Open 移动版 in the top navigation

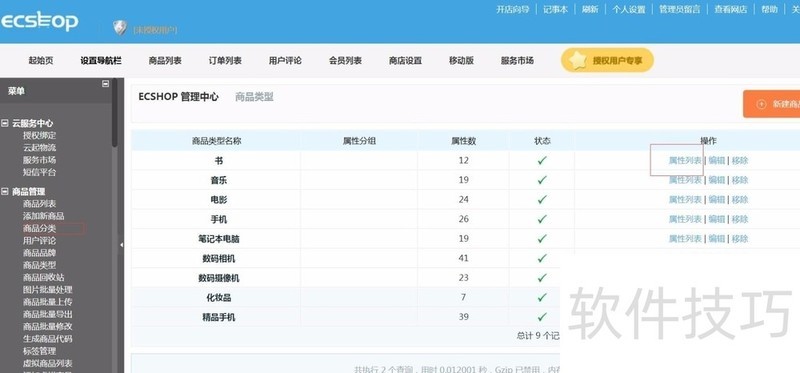pos(462,60)
